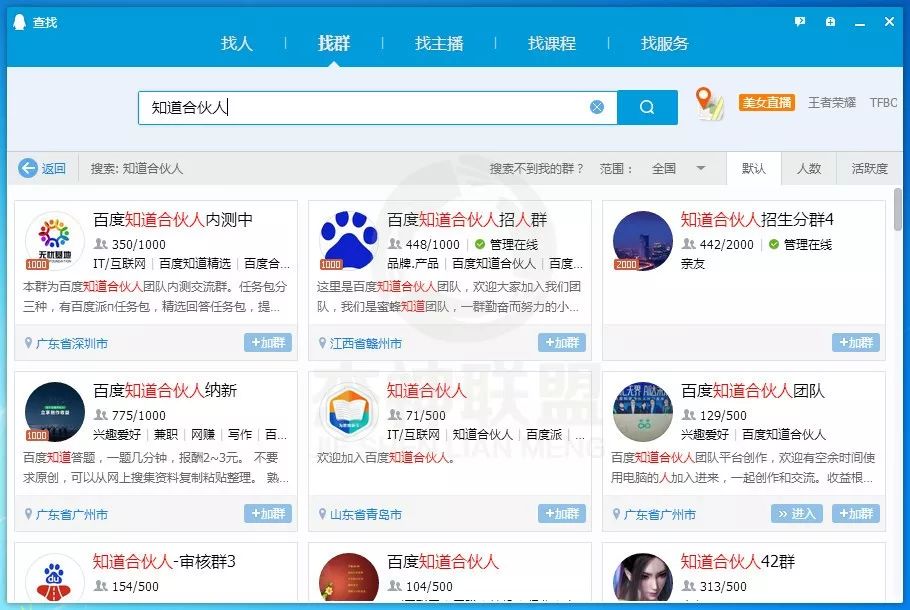The image size is (910, 610).
Task: Click green 管理在线 check for 招人群
Action: (x=480, y=244)
